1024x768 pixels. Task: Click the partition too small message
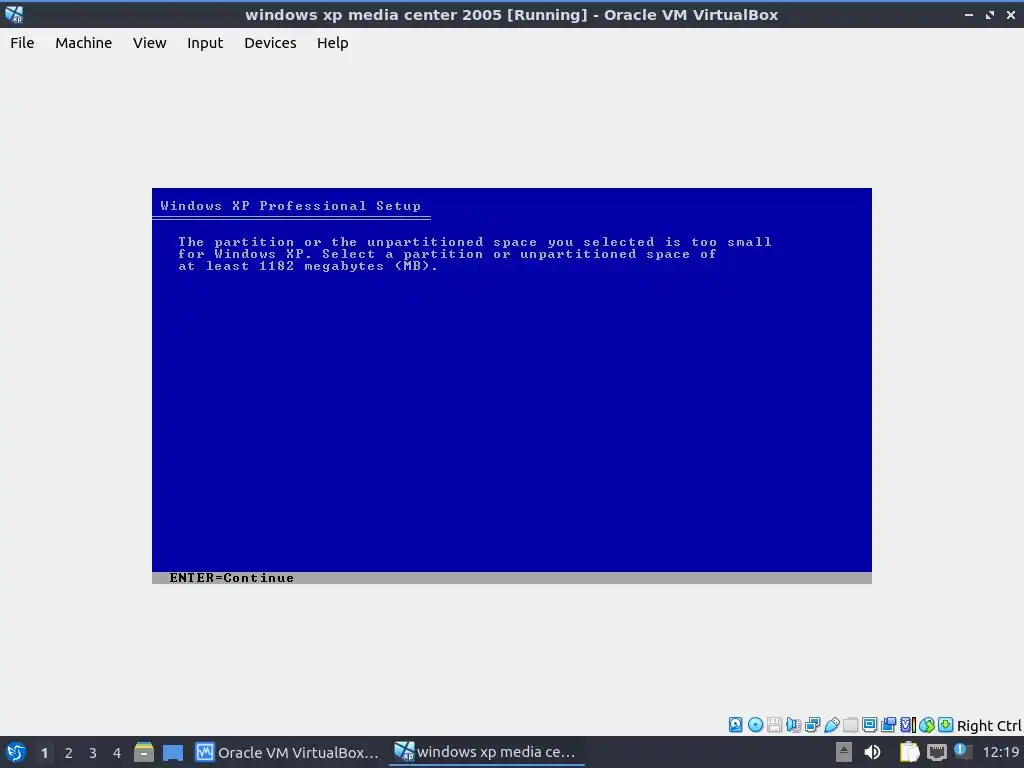(475, 254)
